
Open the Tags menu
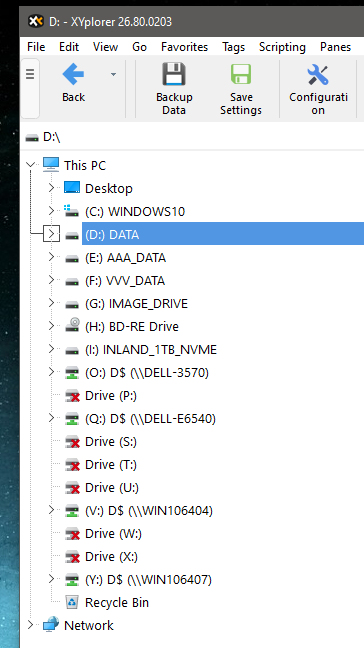tap(233, 47)
